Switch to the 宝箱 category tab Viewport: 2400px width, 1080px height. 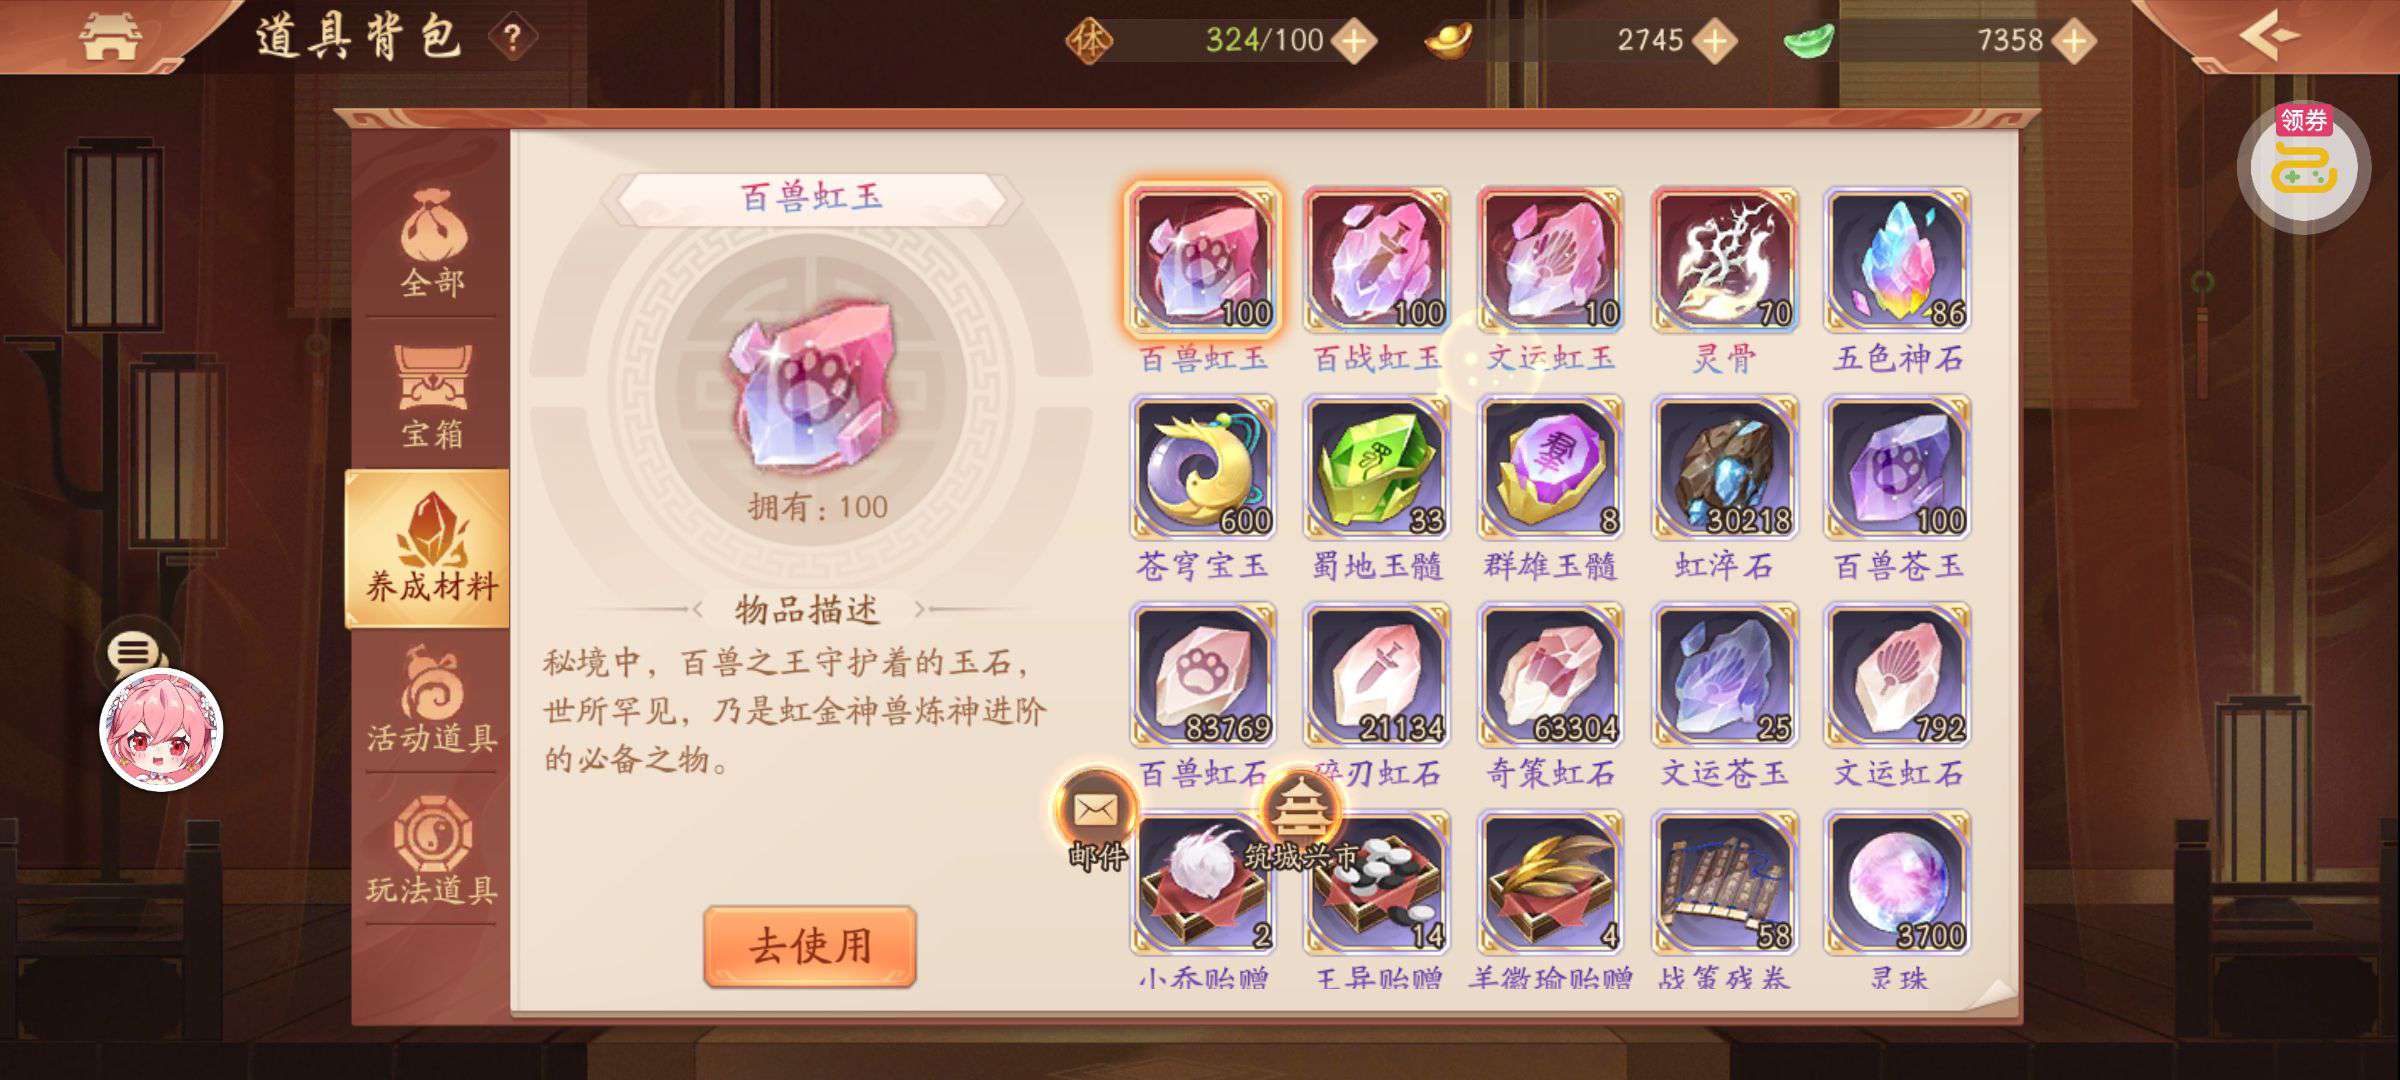(432, 397)
